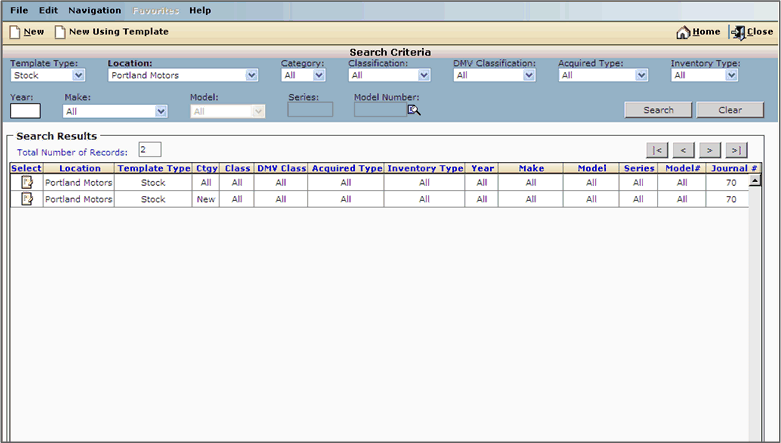
Task: Open the DMV Classification dropdown
Action: coord(494,75)
